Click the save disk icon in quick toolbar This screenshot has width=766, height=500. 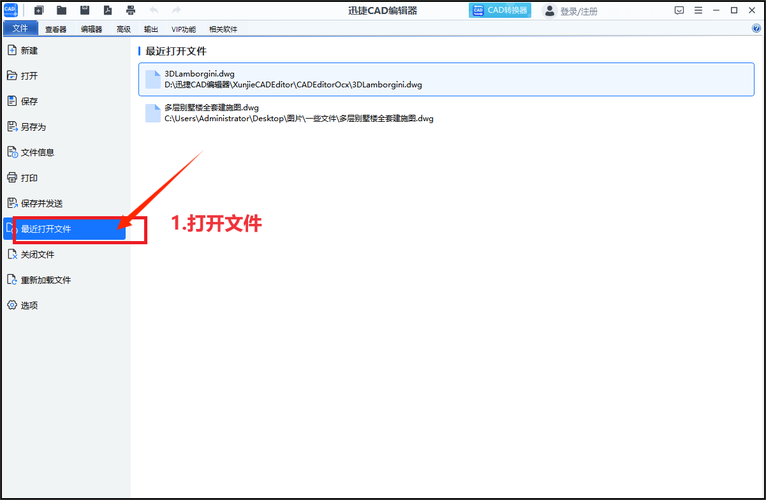click(85, 10)
